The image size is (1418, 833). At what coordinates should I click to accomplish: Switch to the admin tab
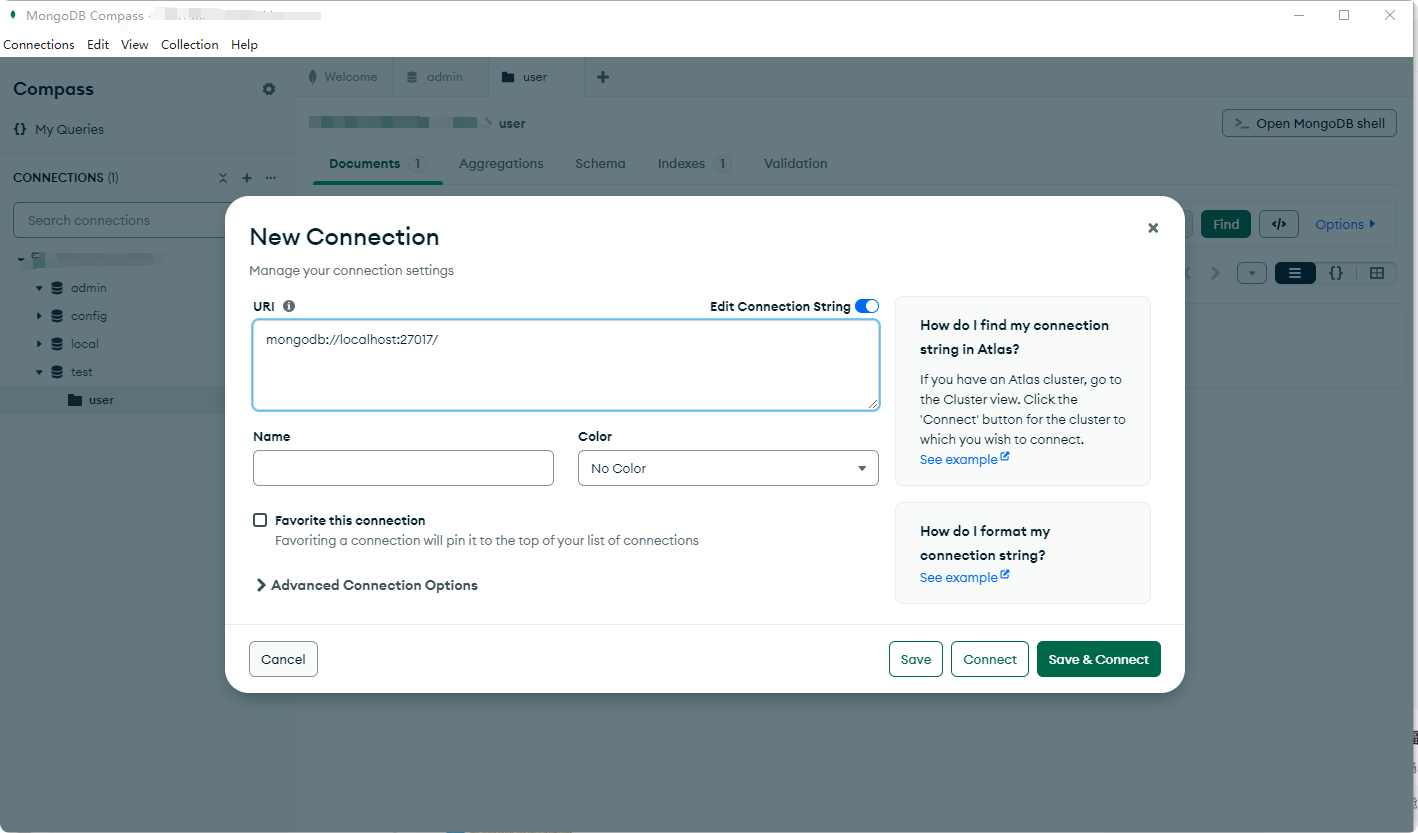pyautogui.click(x=440, y=77)
